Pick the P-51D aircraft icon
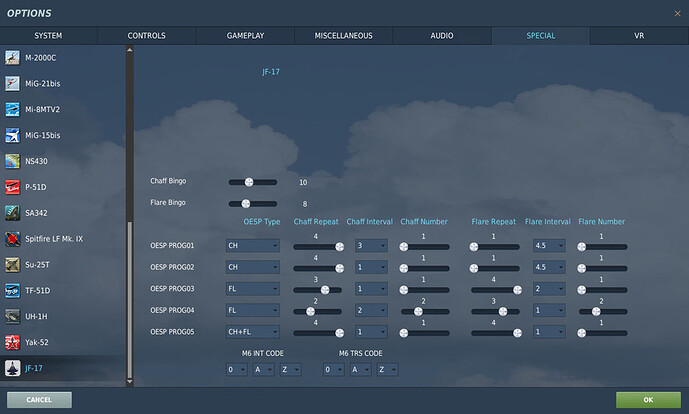 (x=12, y=187)
